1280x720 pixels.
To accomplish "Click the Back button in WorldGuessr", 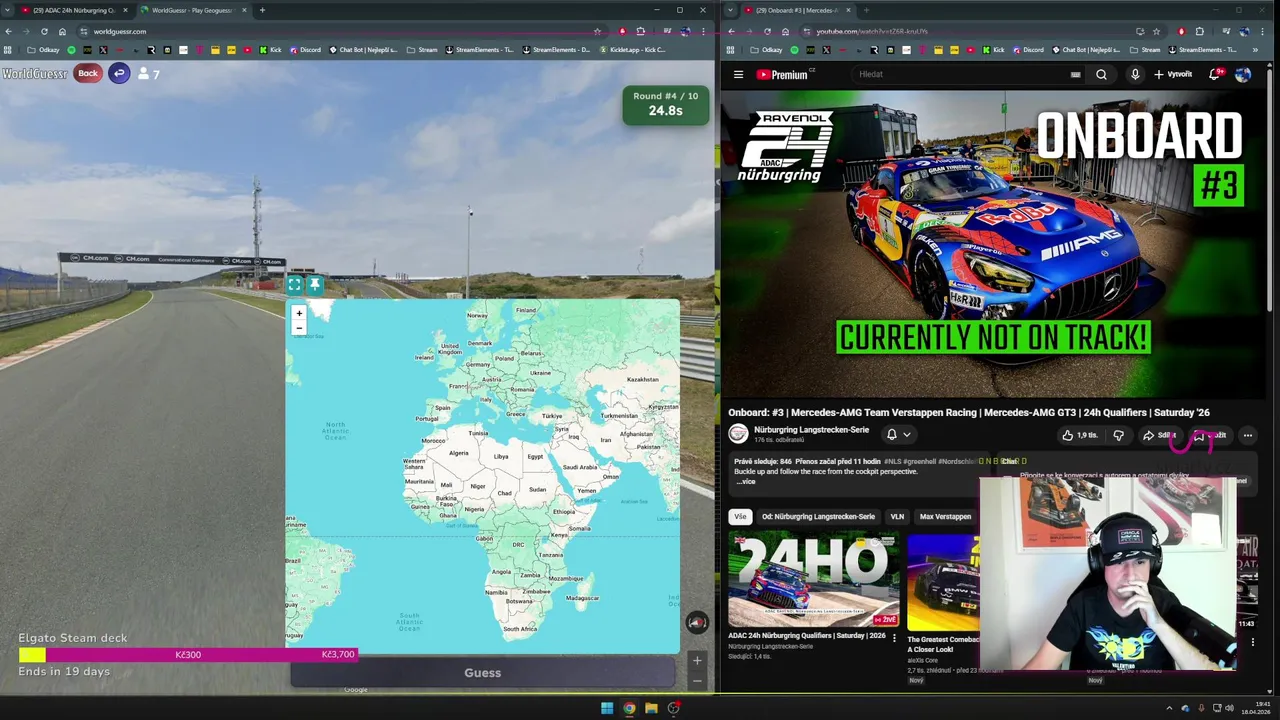I will [x=88, y=73].
